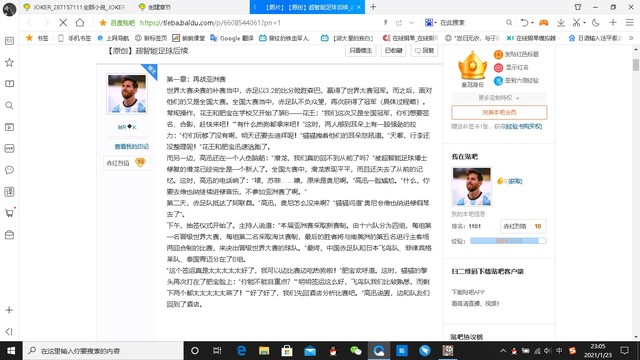The image size is (640, 360).
Task: Open a new browser tab
Action: coord(373,7)
